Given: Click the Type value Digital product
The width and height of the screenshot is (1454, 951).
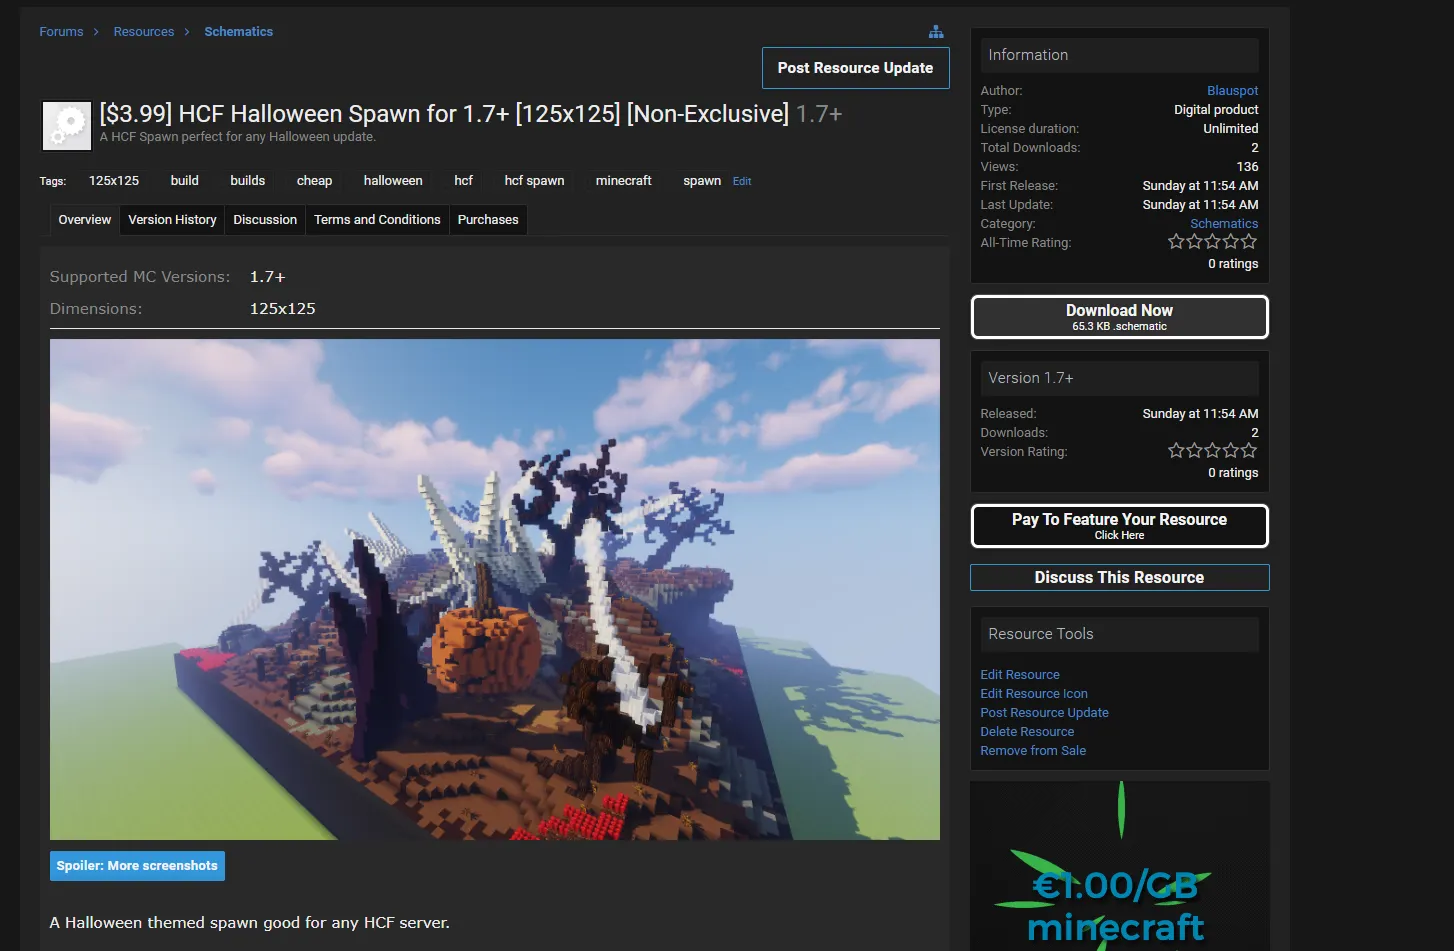Looking at the screenshot, I should coord(1216,110).
